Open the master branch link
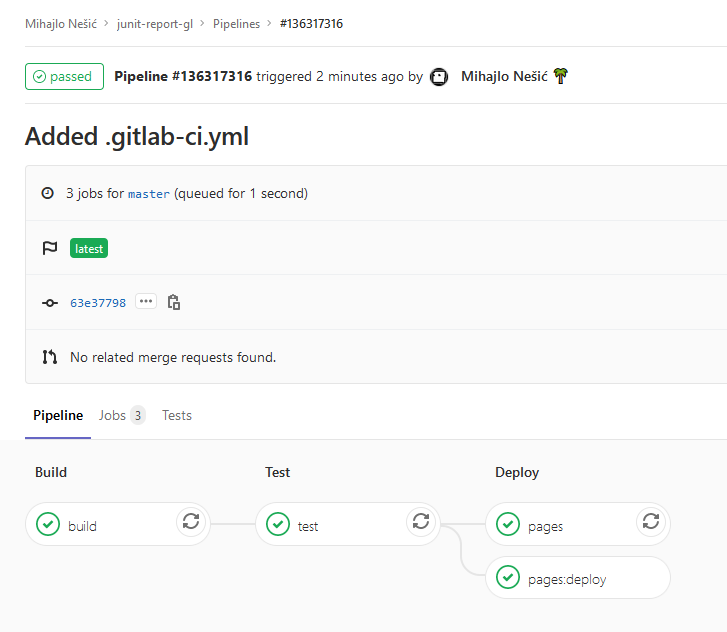Screen dimensions: 727x632 [x=149, y=194]
